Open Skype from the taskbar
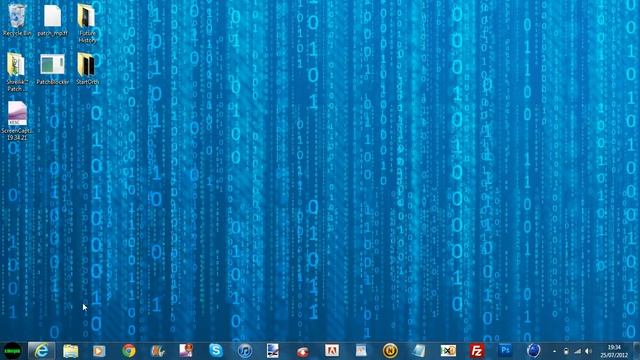The height and width of the screenshot is (360, 640). coord(216,351)
